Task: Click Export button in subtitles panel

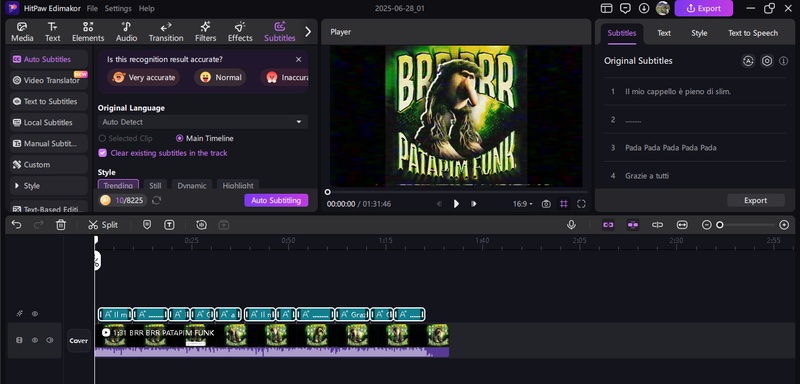Action: [756, 200]
